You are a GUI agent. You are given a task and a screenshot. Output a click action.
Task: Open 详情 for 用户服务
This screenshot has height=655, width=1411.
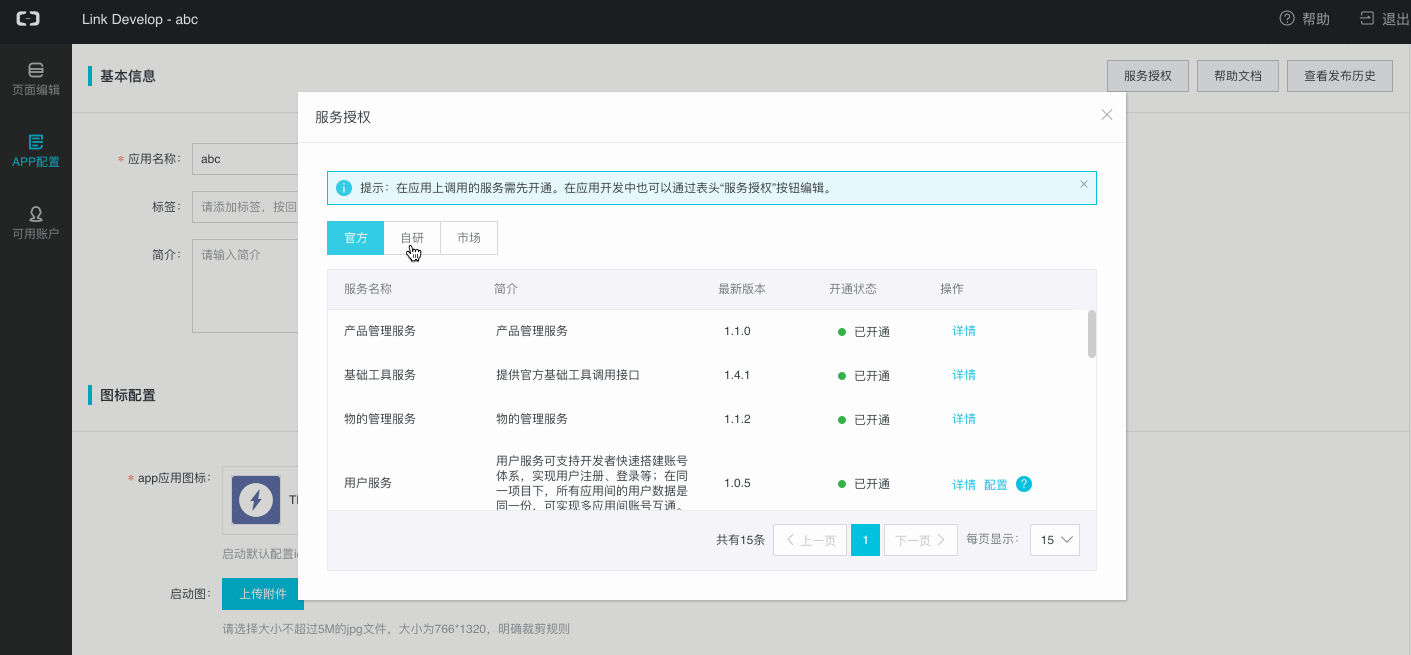[964, 485]
